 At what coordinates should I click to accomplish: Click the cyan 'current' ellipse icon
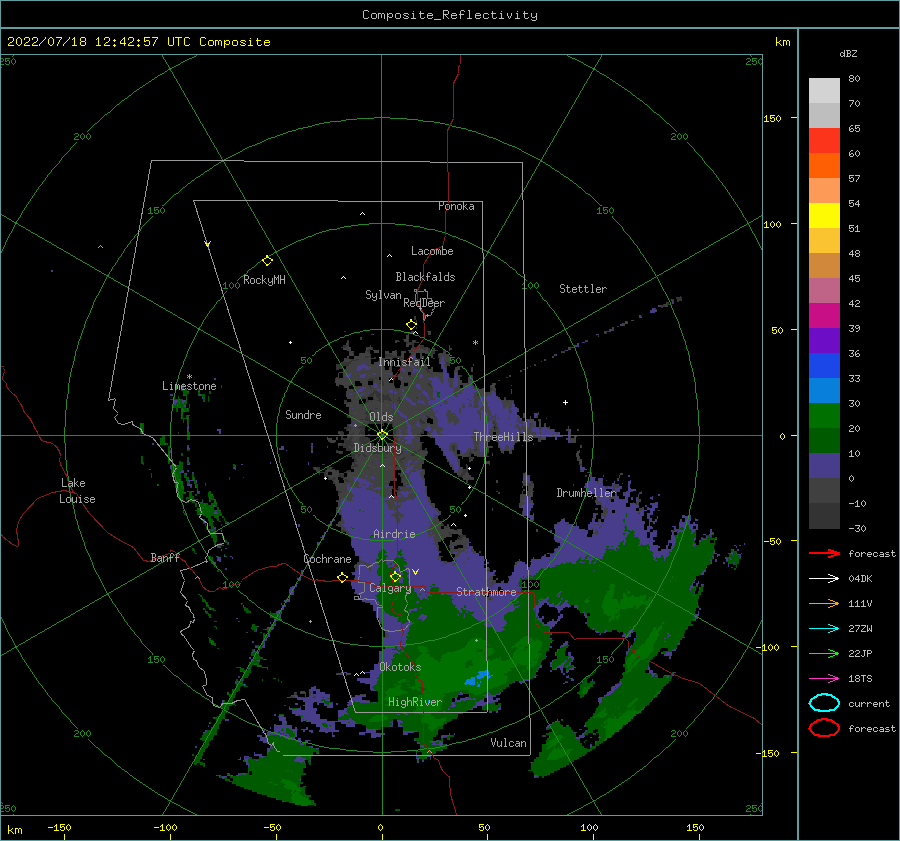point(824,703)
